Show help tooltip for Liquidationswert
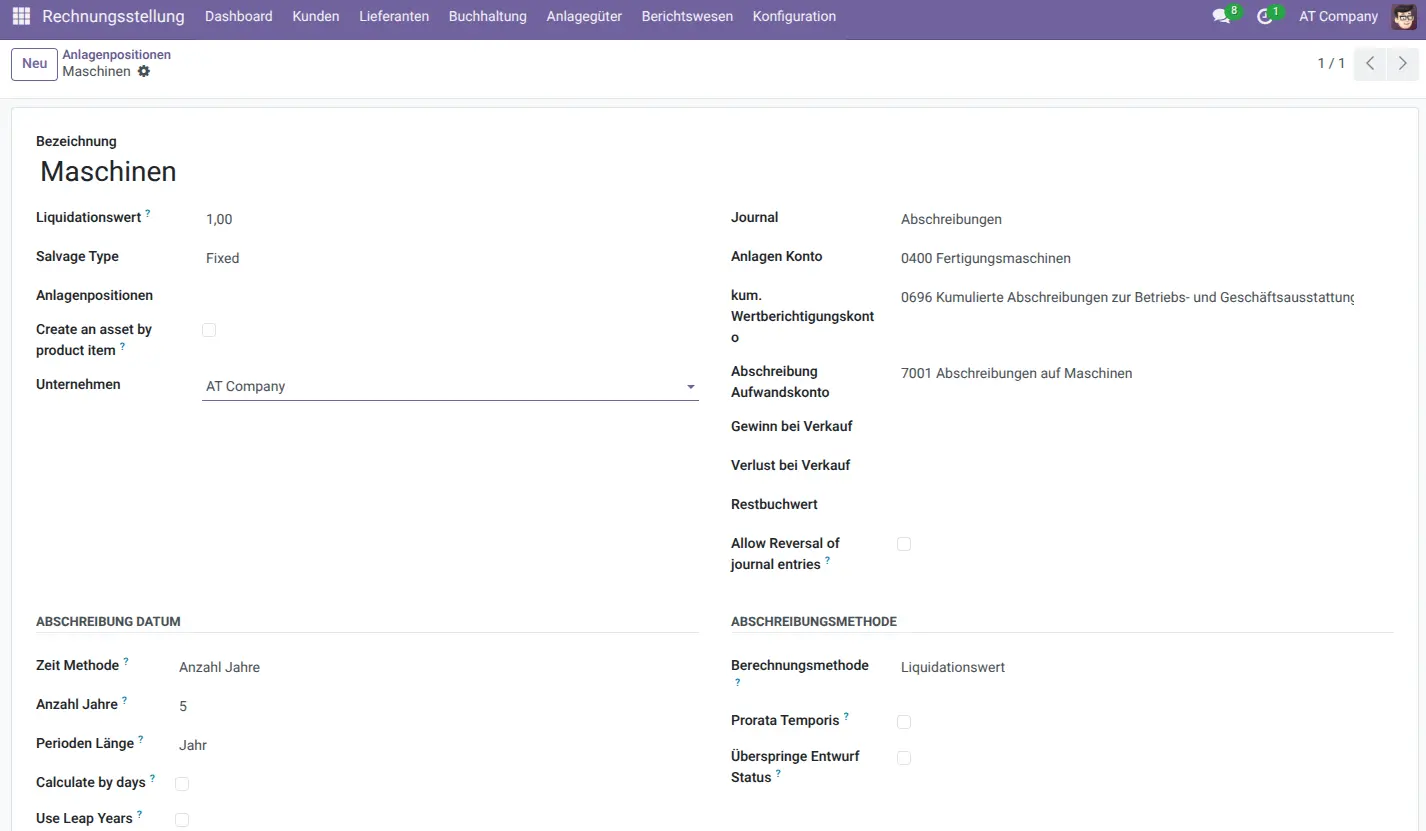The height and width of the screenshot is (831, 1426). [x=148, y=213]
